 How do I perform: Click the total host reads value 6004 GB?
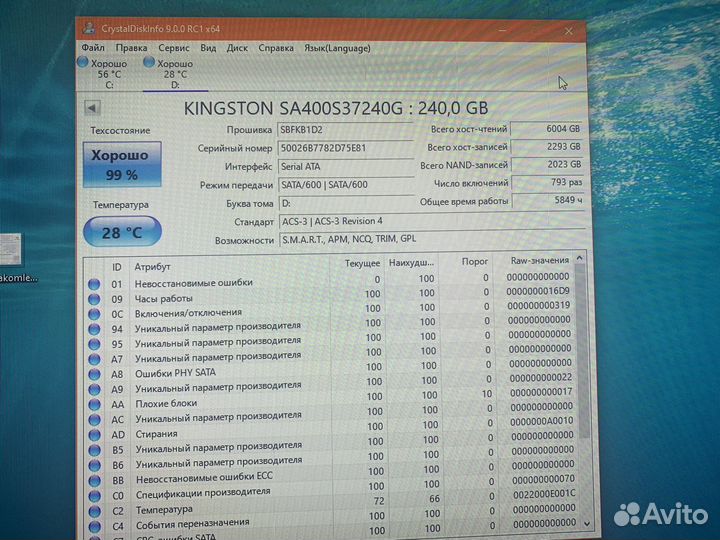[x=546, y=129]
